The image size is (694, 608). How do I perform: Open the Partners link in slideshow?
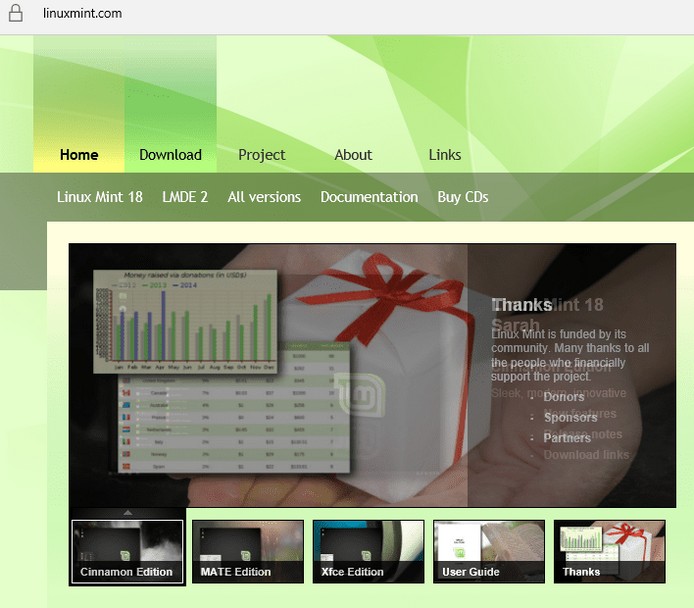[x=567, y=438]
